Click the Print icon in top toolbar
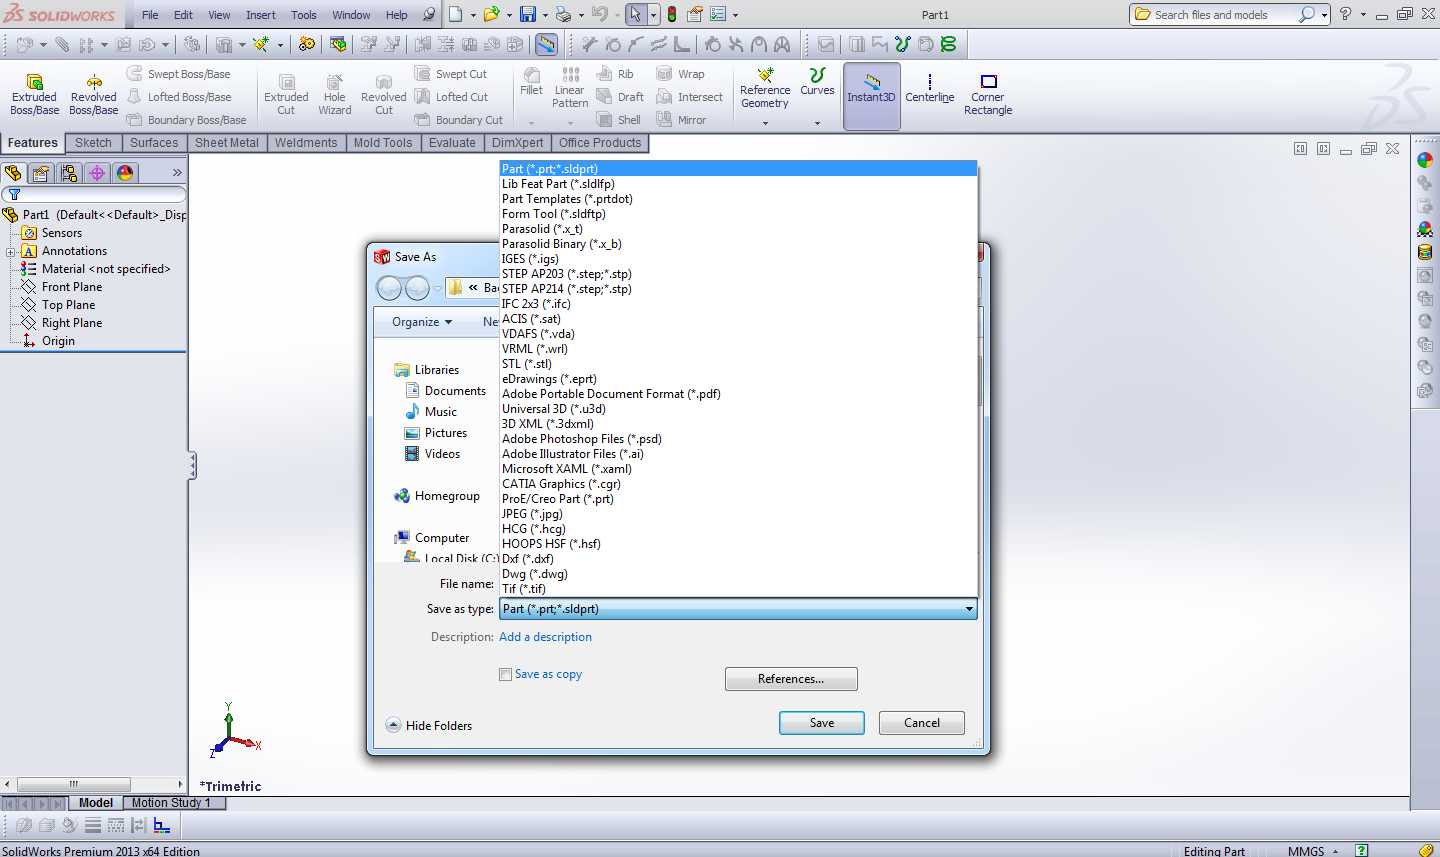The width and height of the screenshot is (1440, 857). click(x=564, y=14)
